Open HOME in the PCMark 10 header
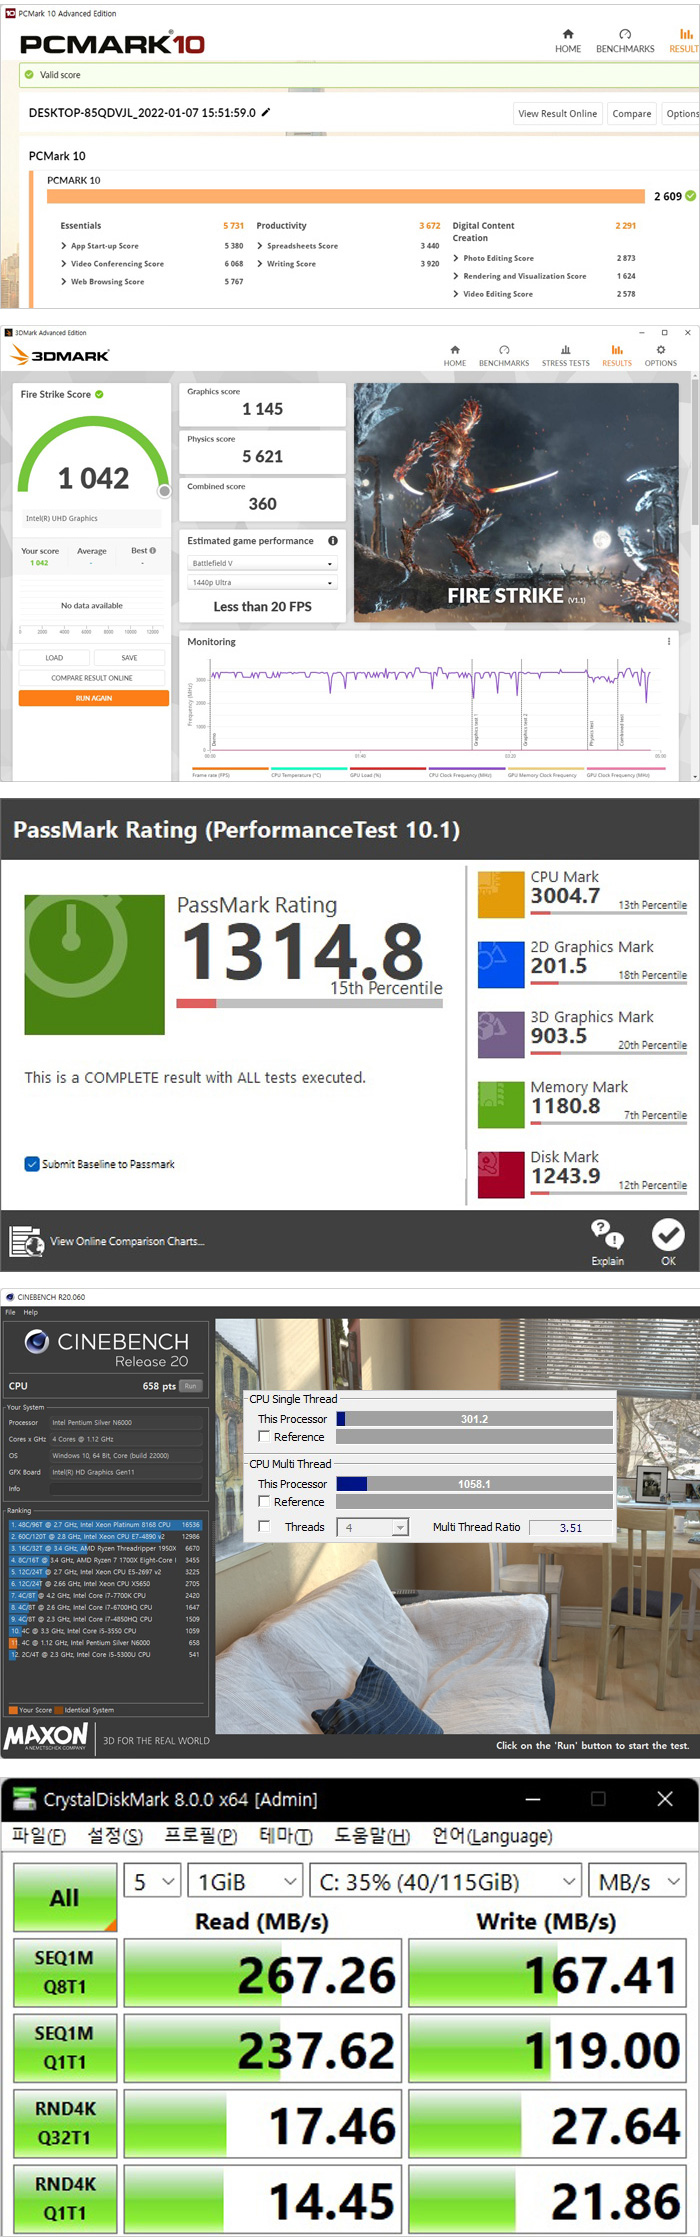700x2240 pixels. click(x=568, y=40)
